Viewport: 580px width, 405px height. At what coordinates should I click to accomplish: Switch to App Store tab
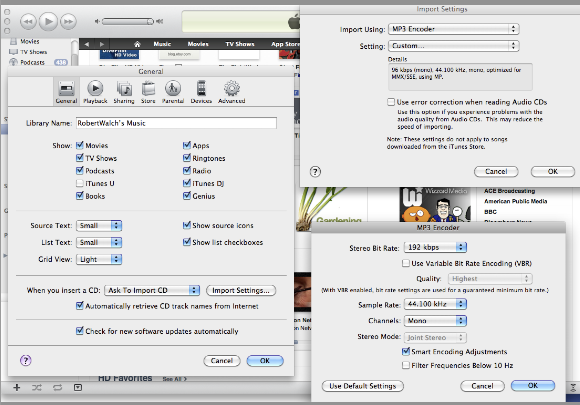click(285, 44)
